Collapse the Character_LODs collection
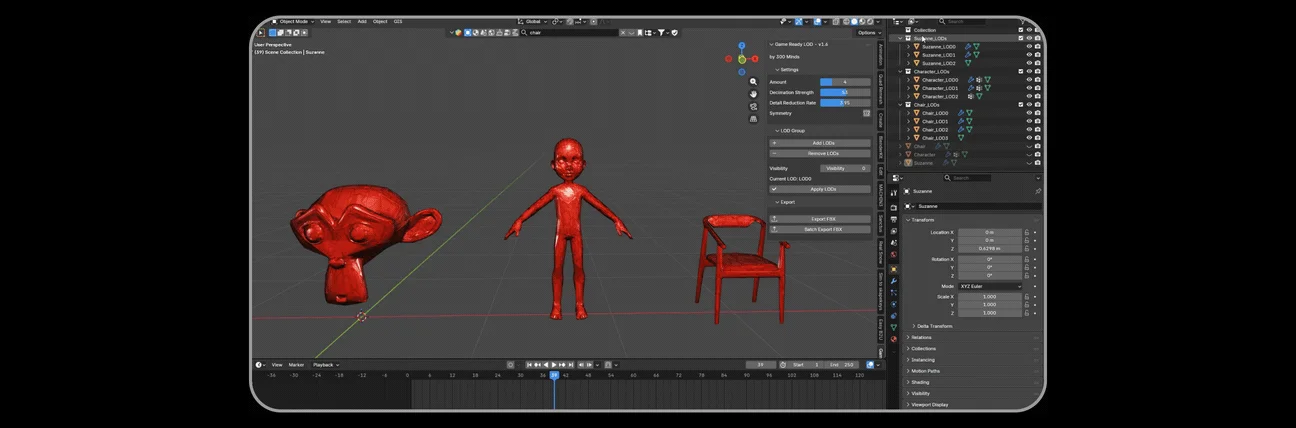Image resolution: width=1296 pixels, height=428 pixels. click(900, 72)
